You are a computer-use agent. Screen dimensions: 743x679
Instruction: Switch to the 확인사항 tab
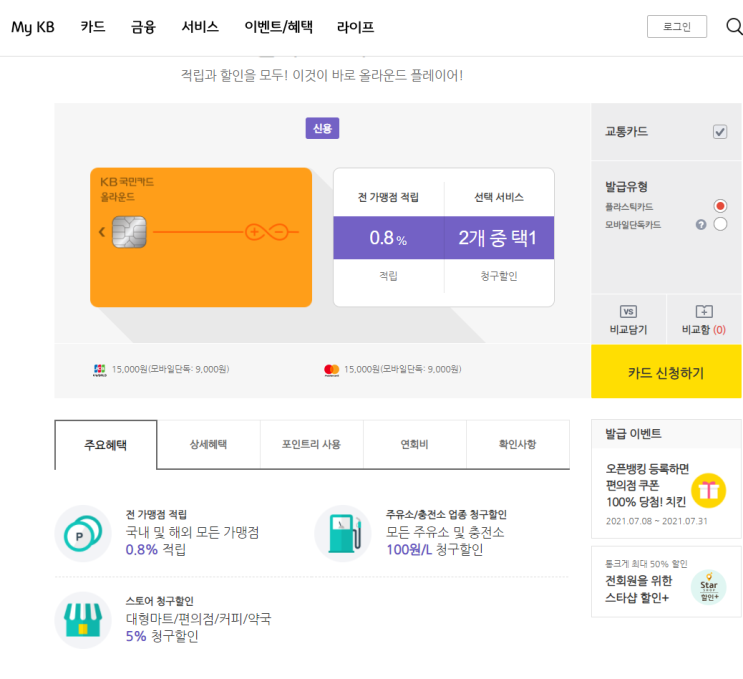[x=517, y=444]
